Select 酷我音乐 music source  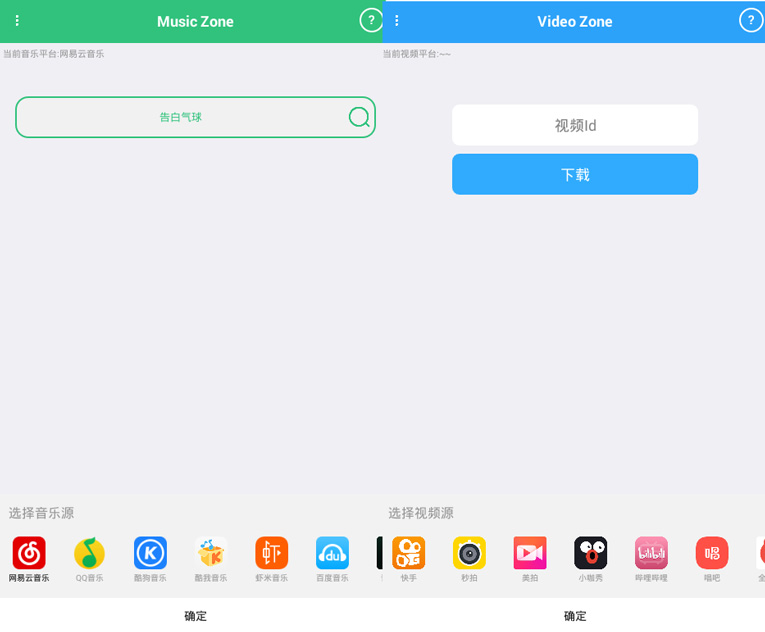pyautogui.click(x=211, y=553)
